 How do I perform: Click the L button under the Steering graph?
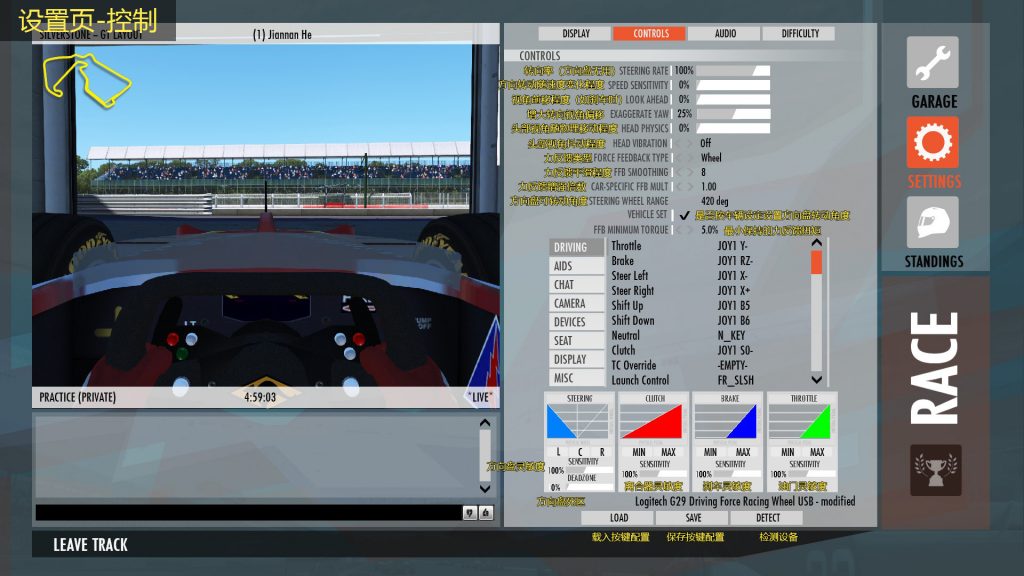point(558,452)
